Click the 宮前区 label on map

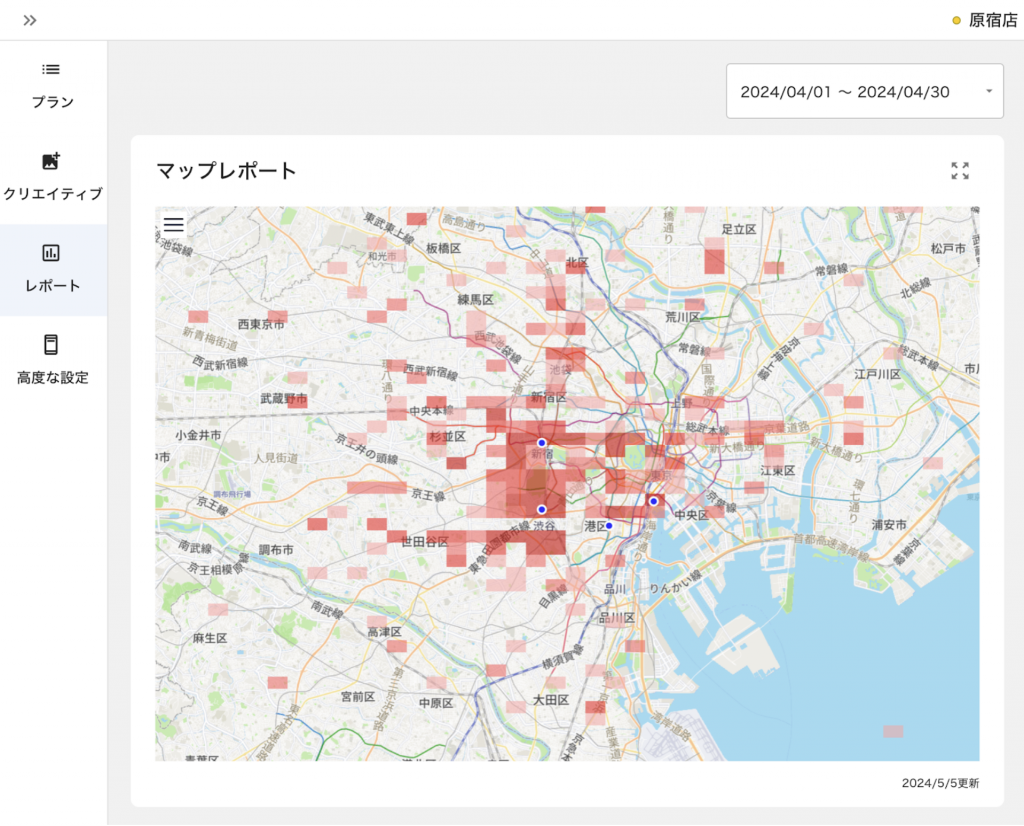click(x=358, y=697)
